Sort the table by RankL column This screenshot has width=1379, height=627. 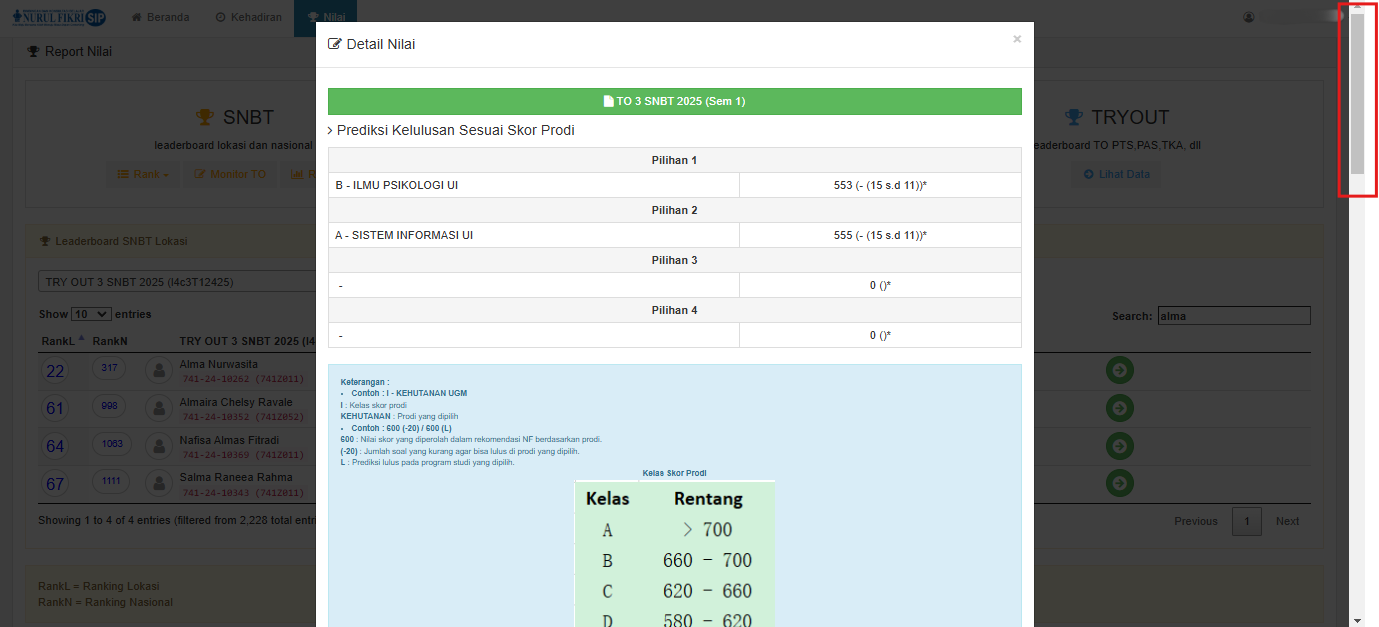[x=62, y=341]
